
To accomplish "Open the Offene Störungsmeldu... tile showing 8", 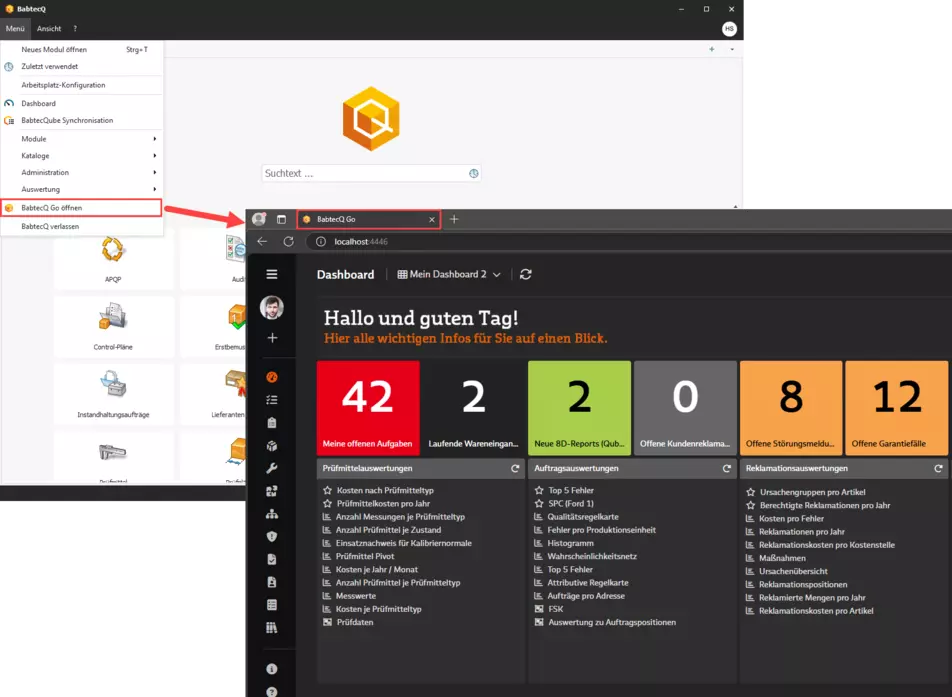I will coord(790,407).
